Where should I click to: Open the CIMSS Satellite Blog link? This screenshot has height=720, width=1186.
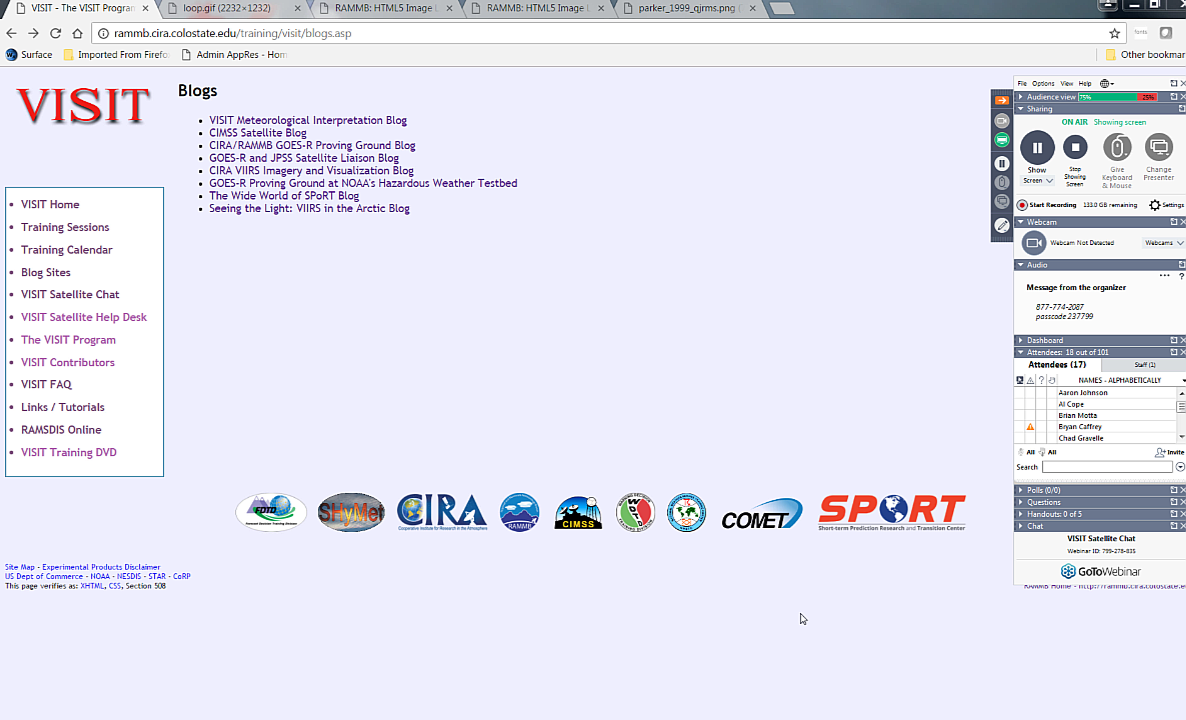[258, 133]
